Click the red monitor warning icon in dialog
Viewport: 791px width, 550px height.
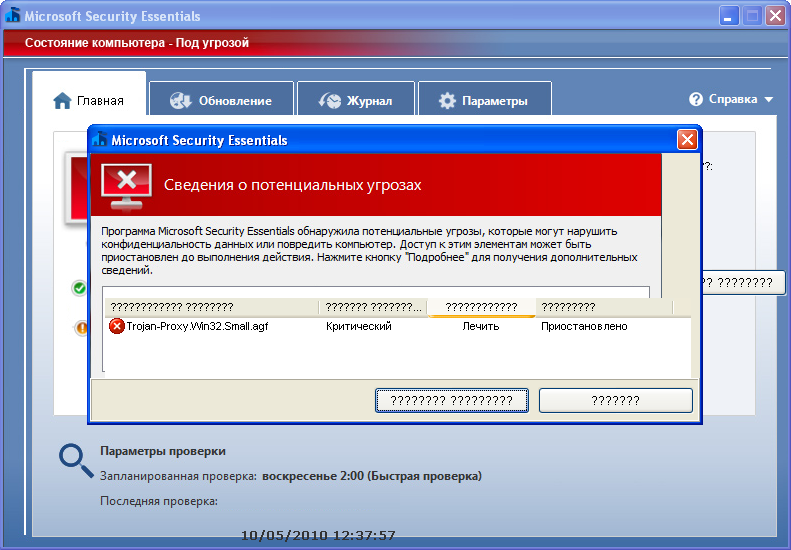pos(127,184)
